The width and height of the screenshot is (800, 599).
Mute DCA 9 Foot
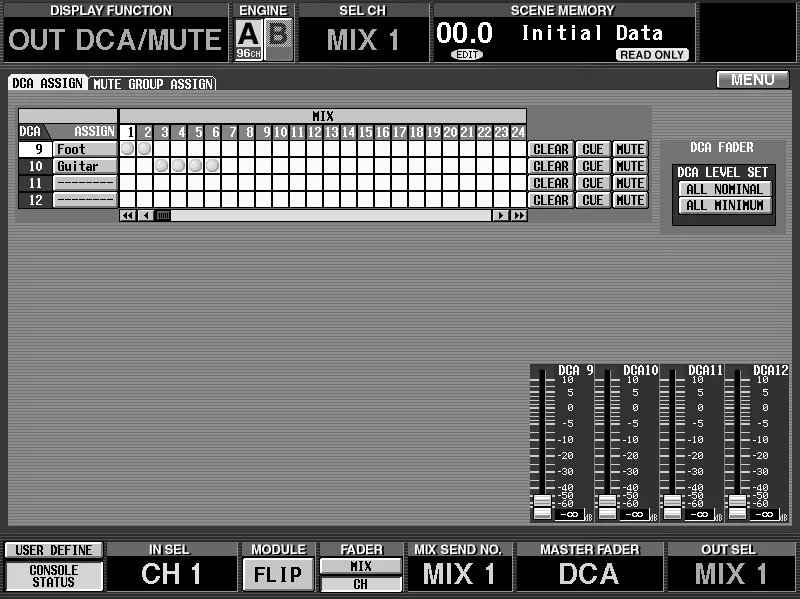(x=630, y=149)
